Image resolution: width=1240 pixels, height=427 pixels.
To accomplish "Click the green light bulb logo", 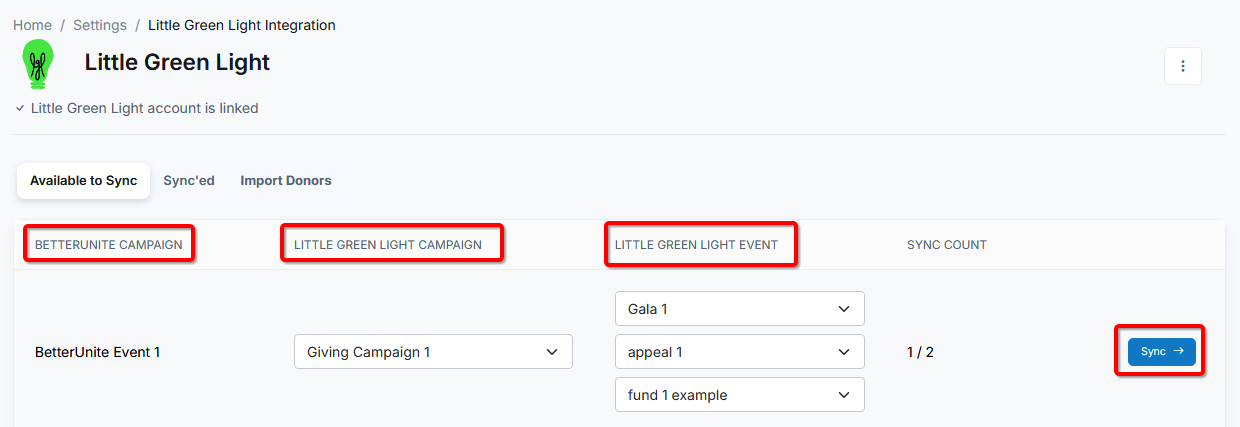I will pyautogui.click(x=39, y=64).
